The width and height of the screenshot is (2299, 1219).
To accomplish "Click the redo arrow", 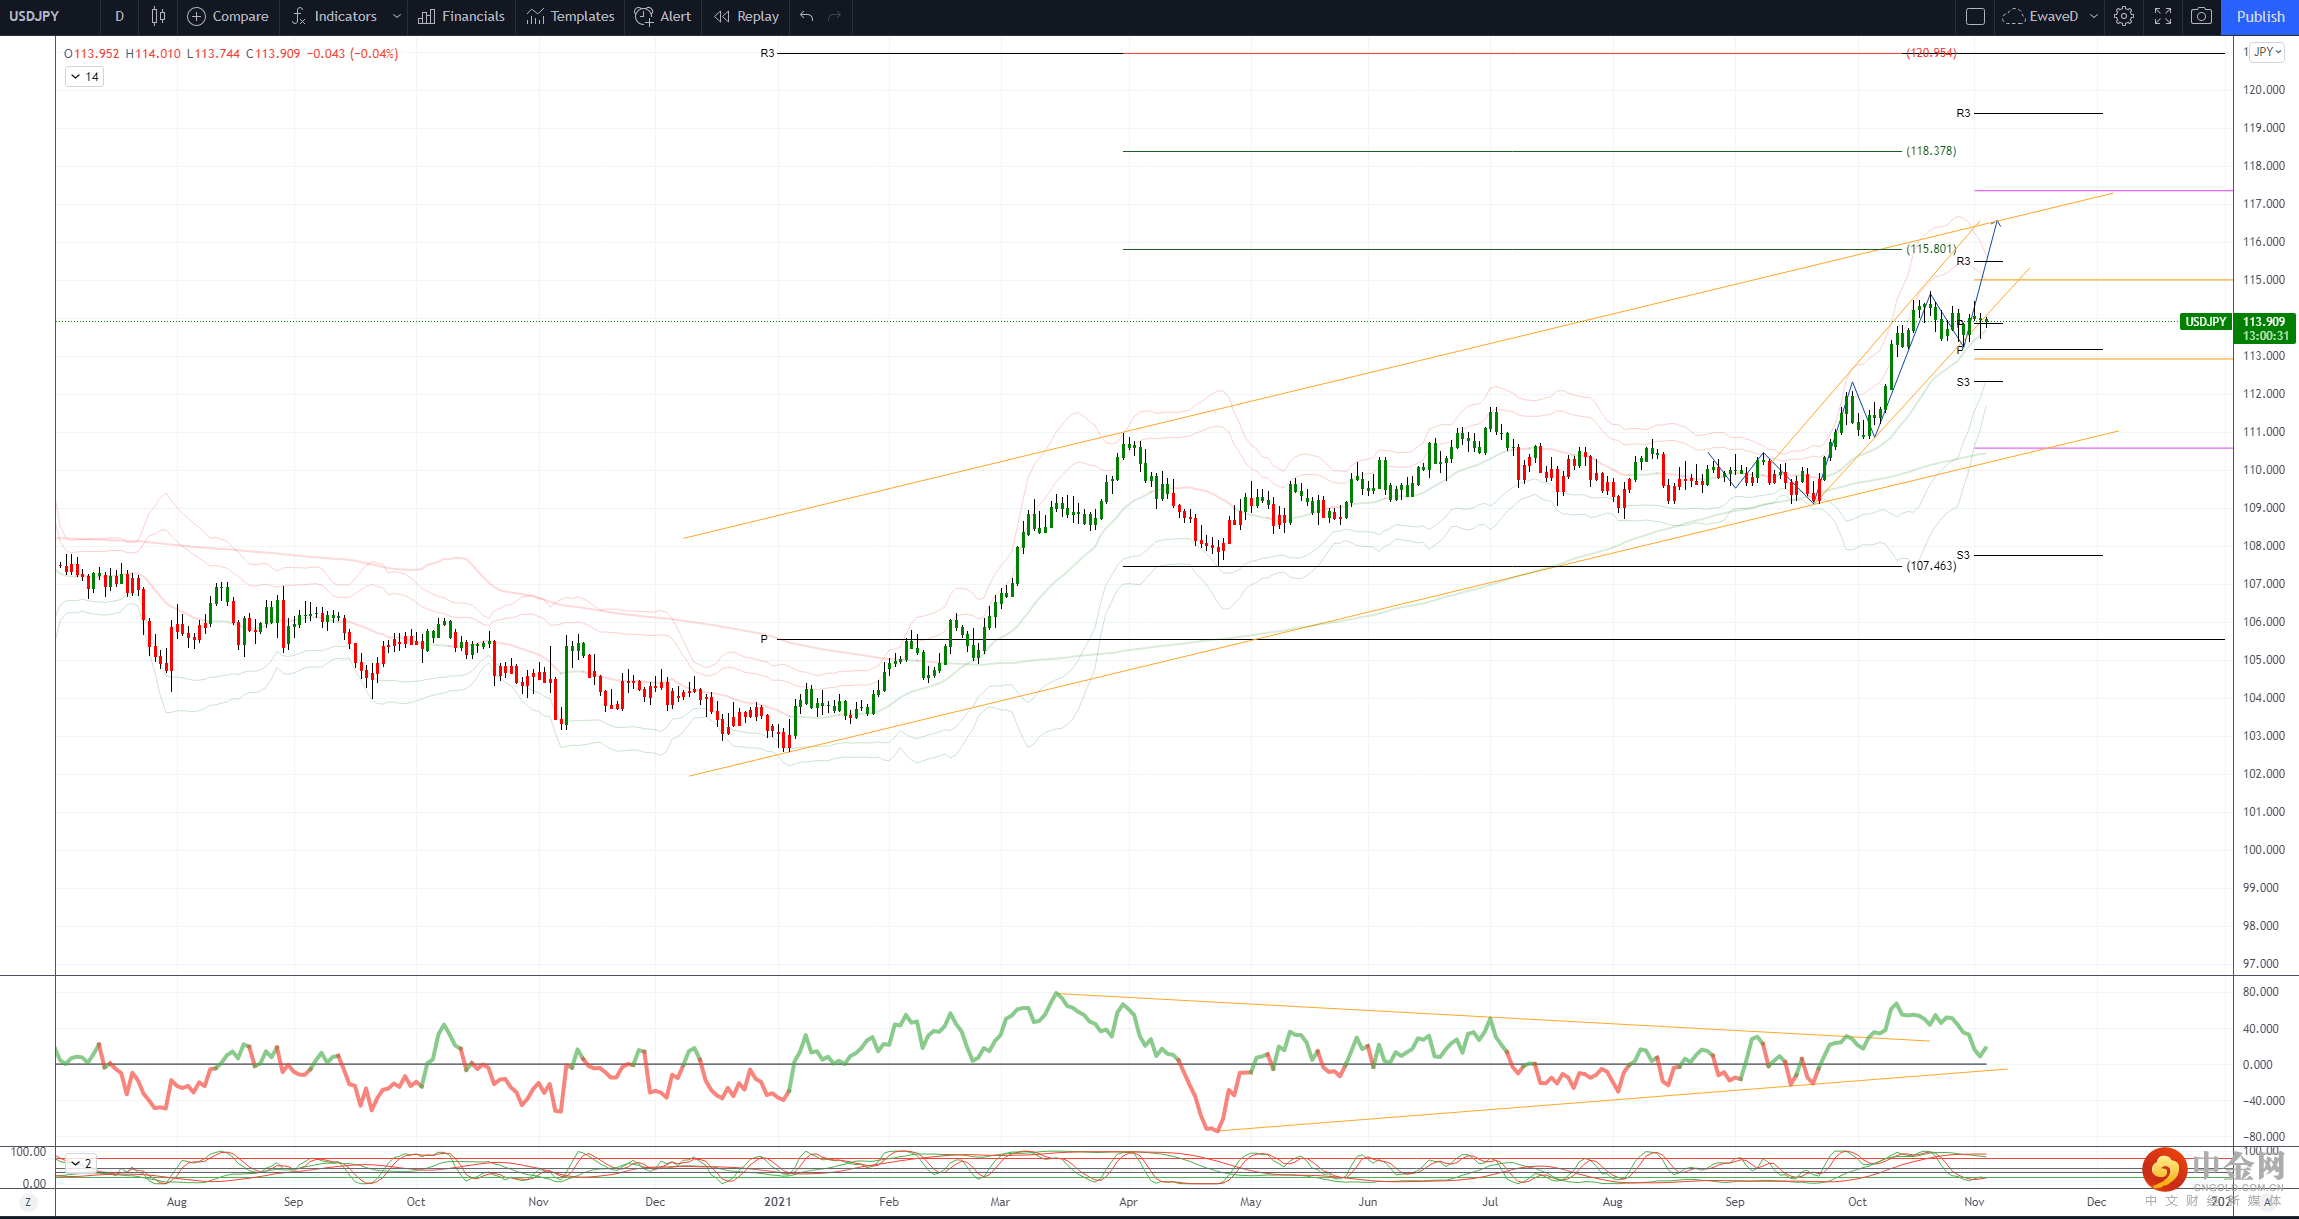I will pos(835,16).
